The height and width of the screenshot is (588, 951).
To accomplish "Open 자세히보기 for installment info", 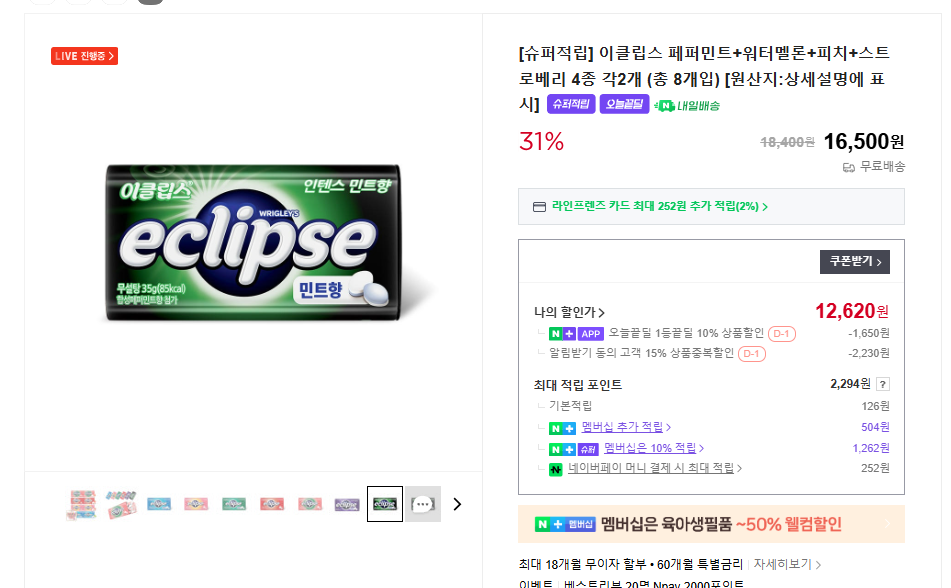I will (787, 564).
